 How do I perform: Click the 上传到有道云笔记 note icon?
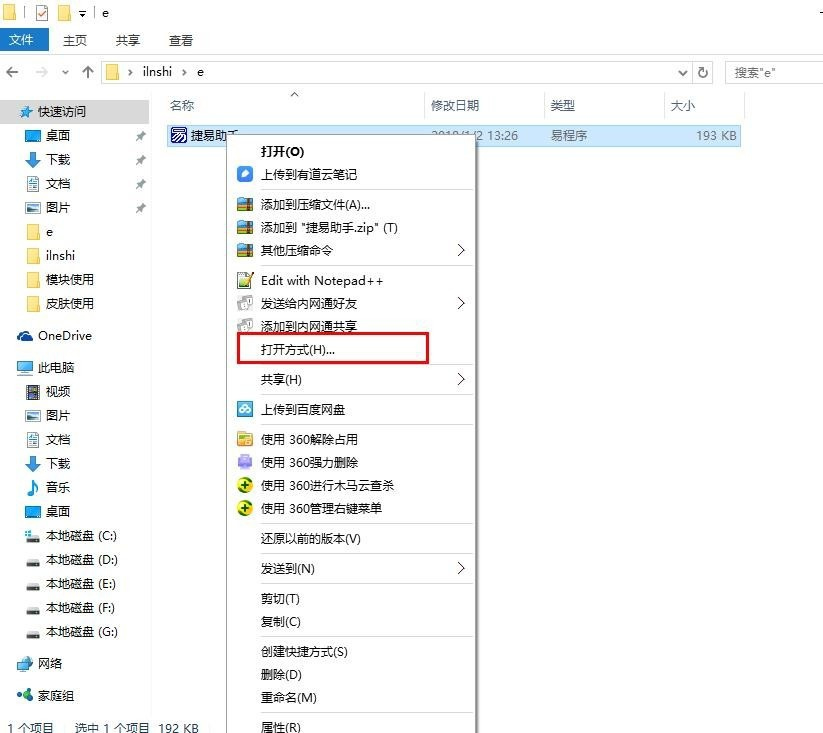coord(245,174)
